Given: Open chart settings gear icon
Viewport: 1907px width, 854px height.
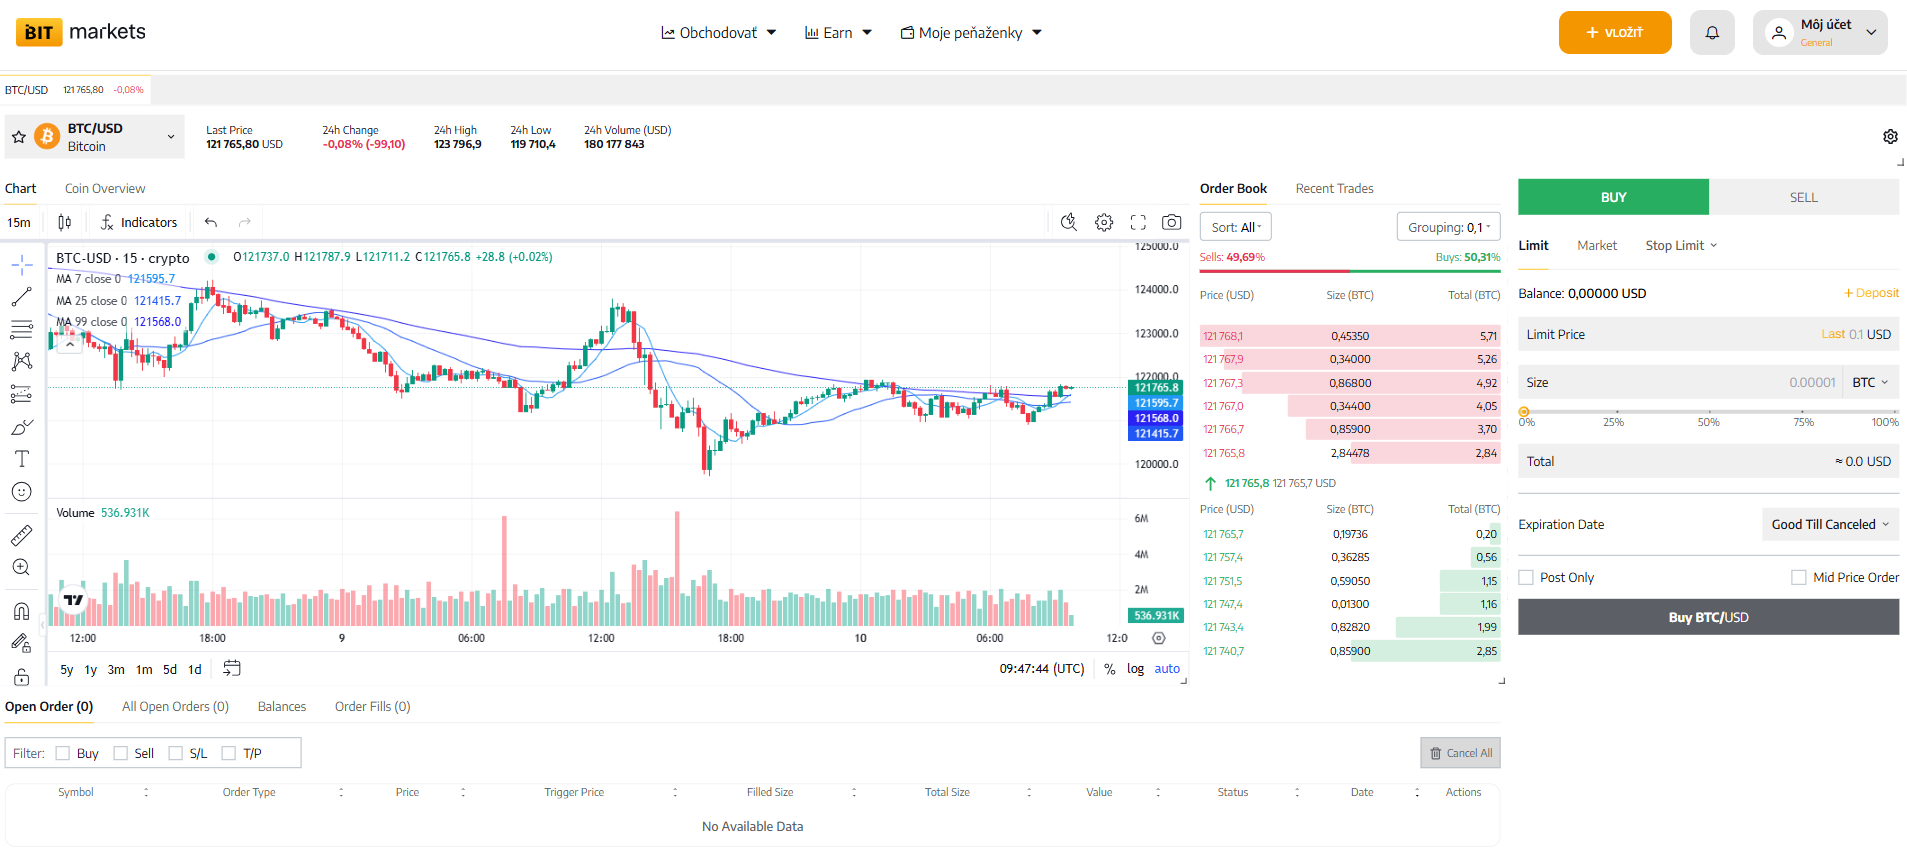Looking at the screenshot, I should pos(1104,223).
